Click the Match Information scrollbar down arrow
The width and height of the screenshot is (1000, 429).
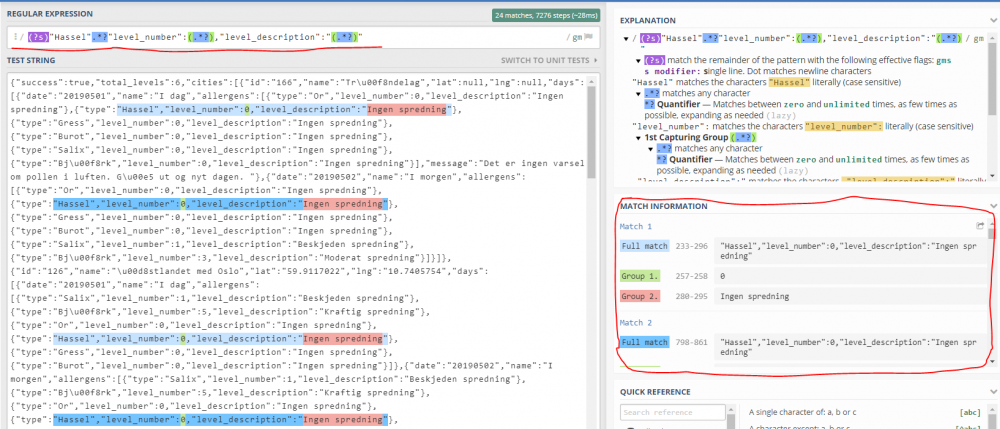click(991, 361)
